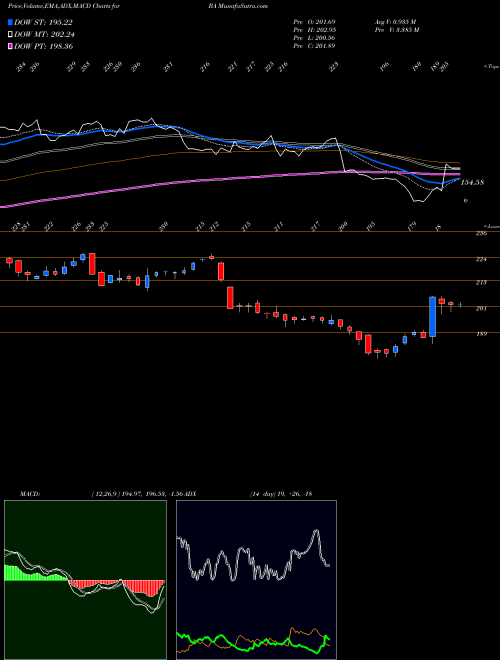Viewport: 500px width, 660px height.
Task: Click the MACD '(12,26,9) 194.97, 196.53, -1.56' values
Action: (138, 494)
